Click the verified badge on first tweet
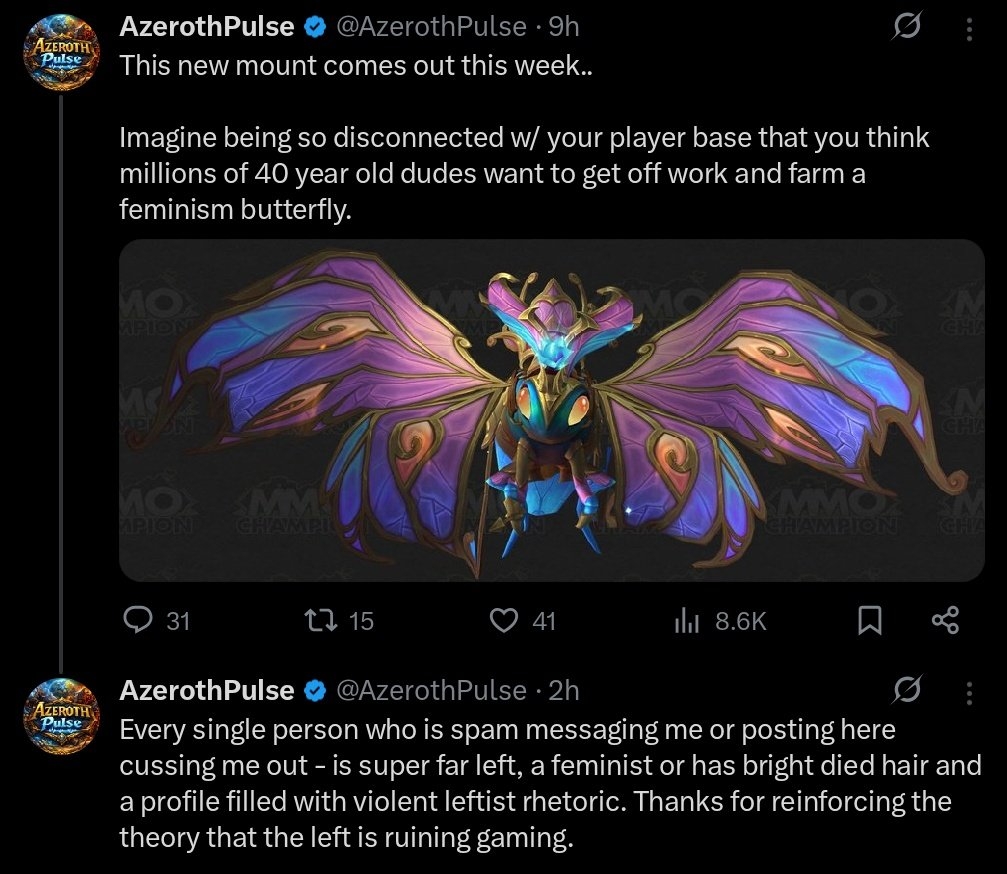Screen dimensions: 1007x874 click(x=314, y=28)
